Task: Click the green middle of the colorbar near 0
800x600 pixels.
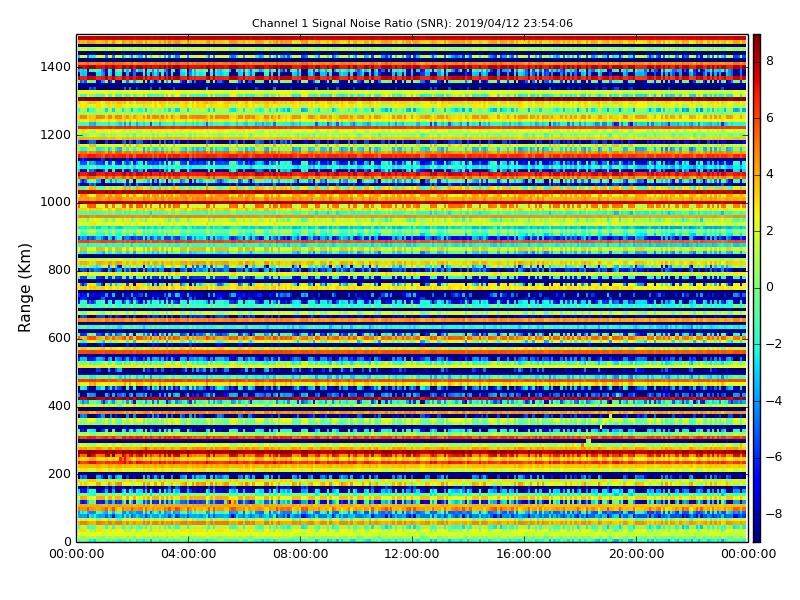Action: [x=757, y=287]
